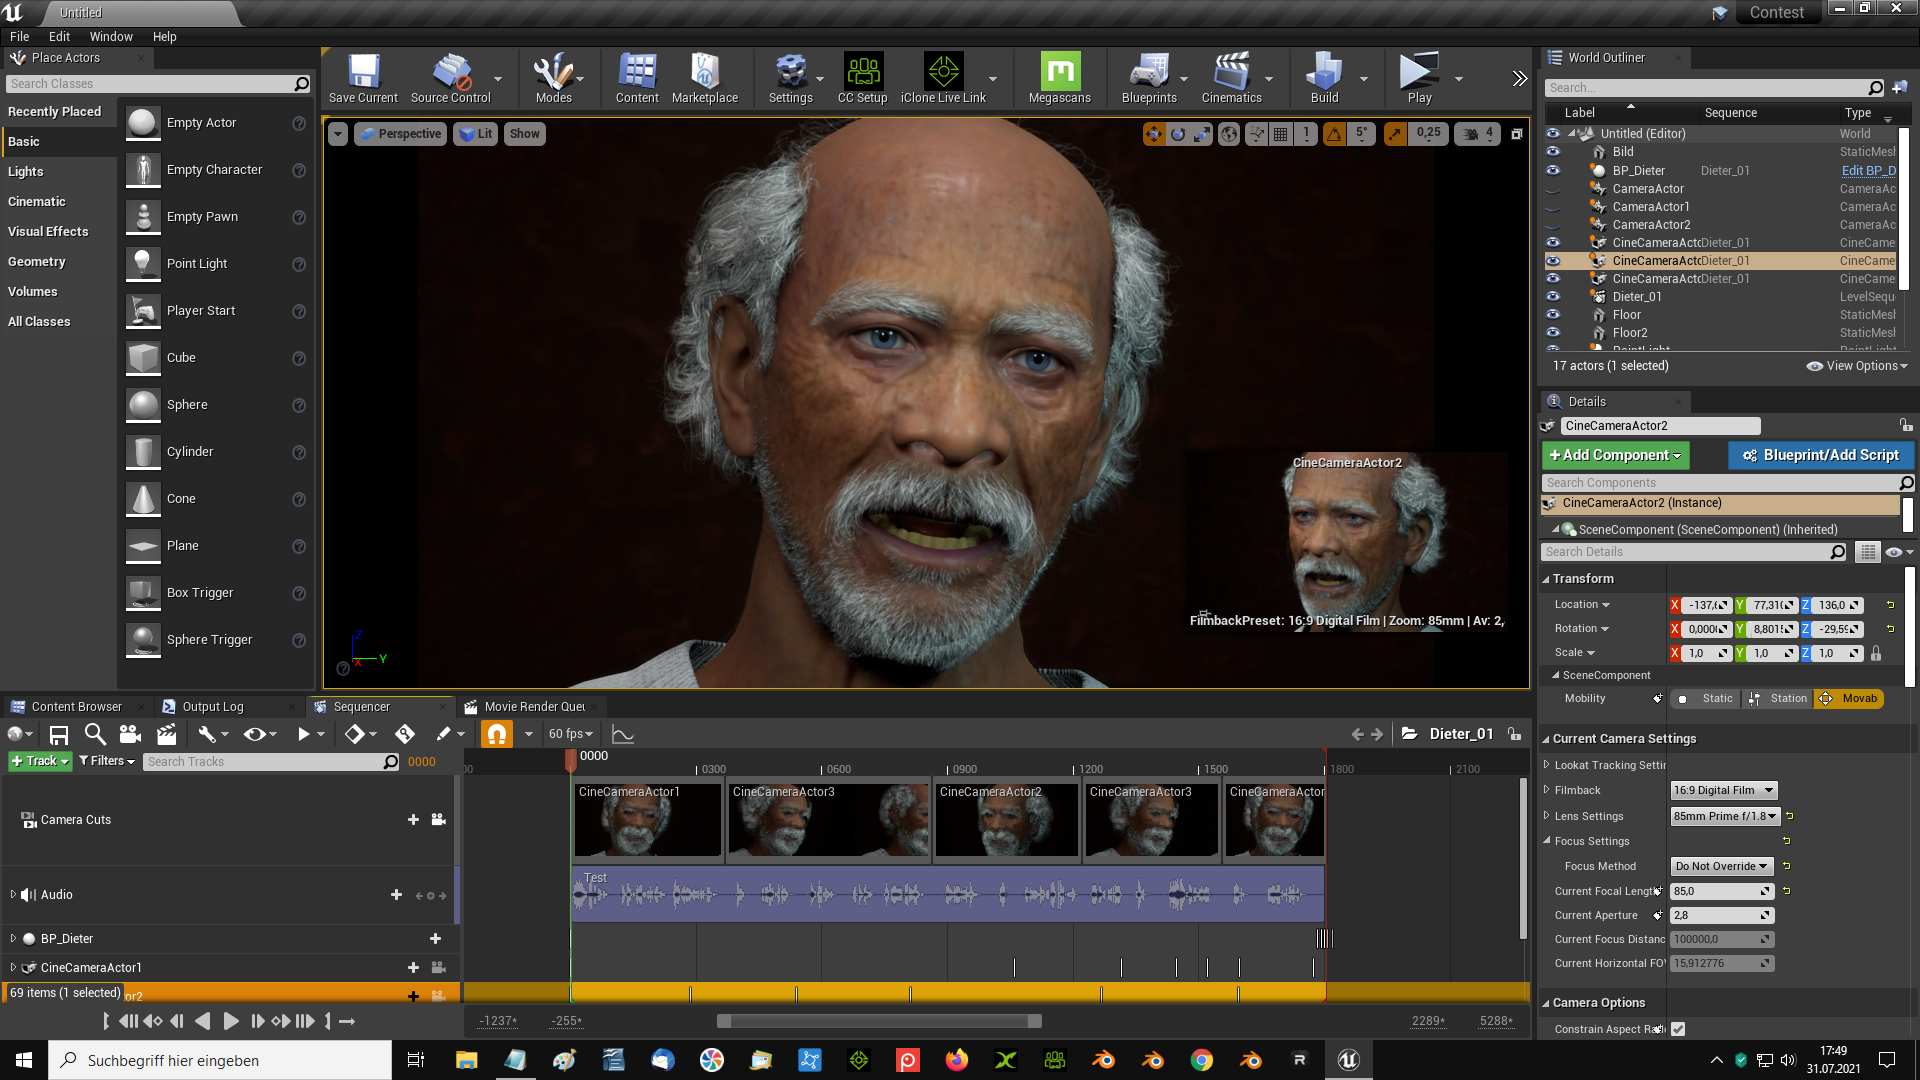The width and height of the screenshot is (1920, 1080).
Task: Click the green Add Component button
Action: pyautogui.click(x=1615, y=455)
